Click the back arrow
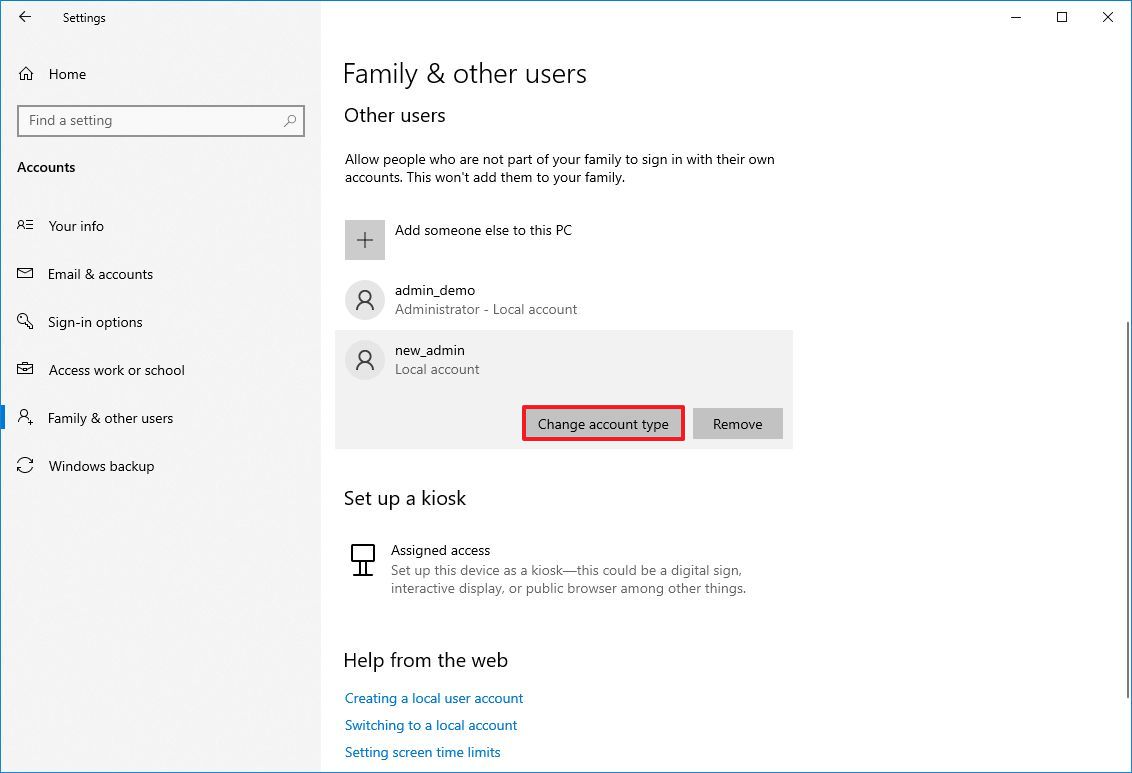This screenshot has height=773, width=1132. [24, 17]
